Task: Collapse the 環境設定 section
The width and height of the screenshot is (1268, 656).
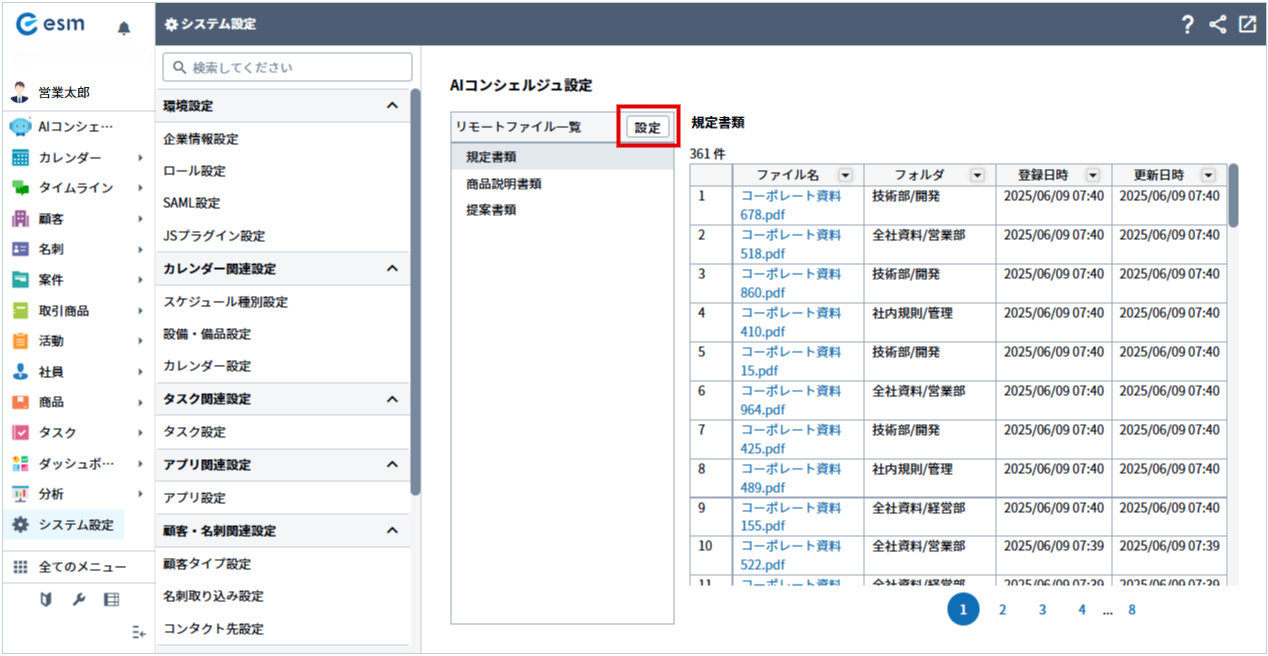Action: click(x=392, y=106)
